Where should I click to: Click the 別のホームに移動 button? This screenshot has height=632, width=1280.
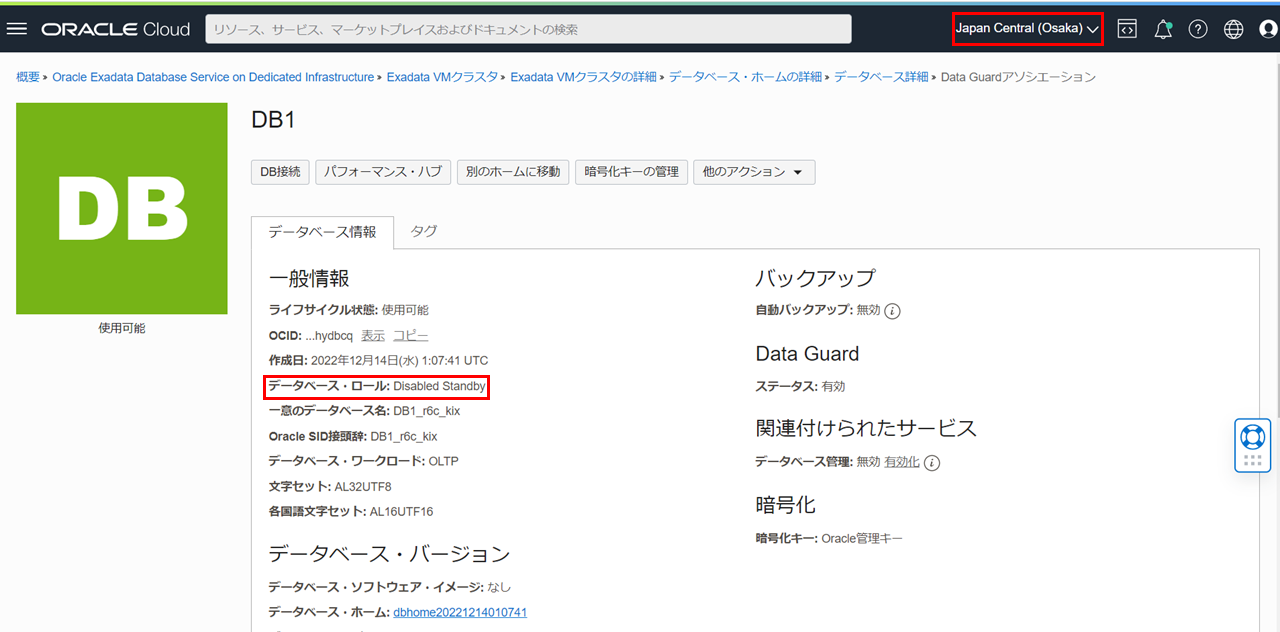pos(513,172)
